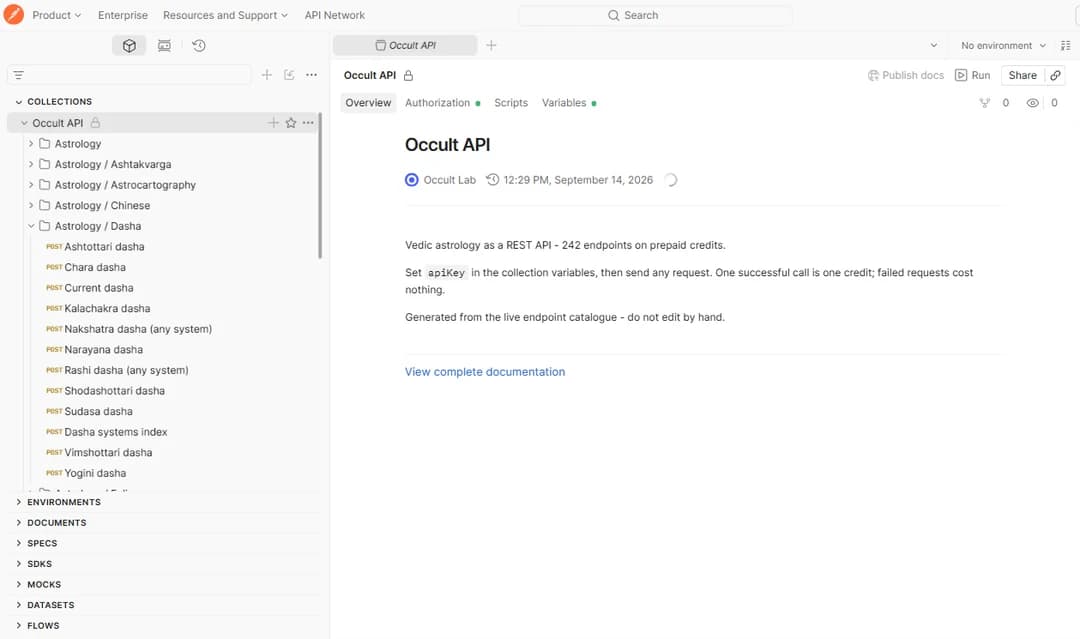Expand the DOCUMENTS section
This screenshot has width=1080, height=639.
pos(19,523)
